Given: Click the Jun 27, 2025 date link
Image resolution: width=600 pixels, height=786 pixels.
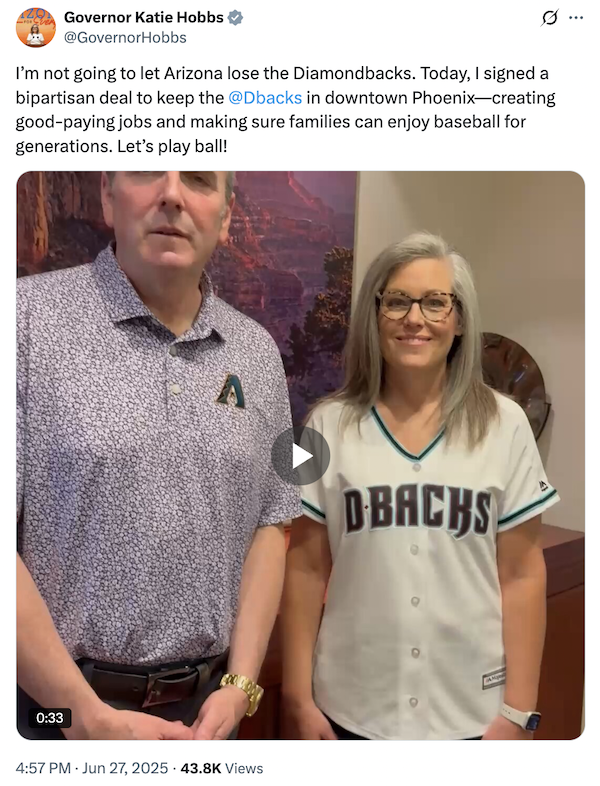Looking at the screenshot, I should 125,768.
